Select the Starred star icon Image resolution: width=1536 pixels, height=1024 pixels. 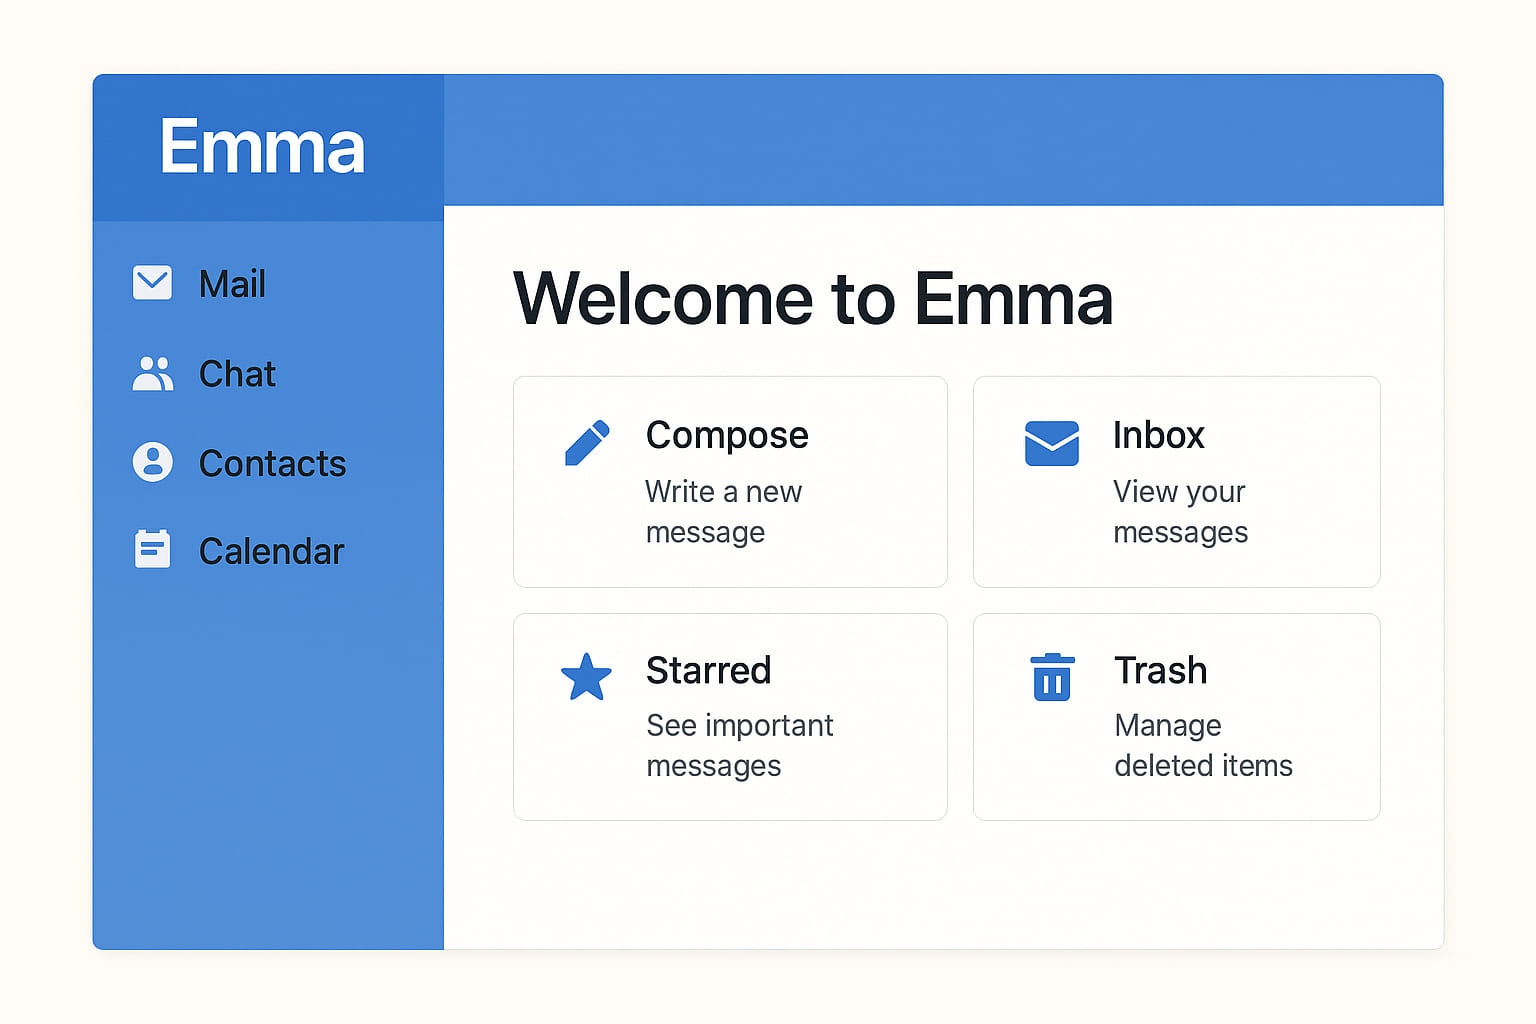pos(587,676)
